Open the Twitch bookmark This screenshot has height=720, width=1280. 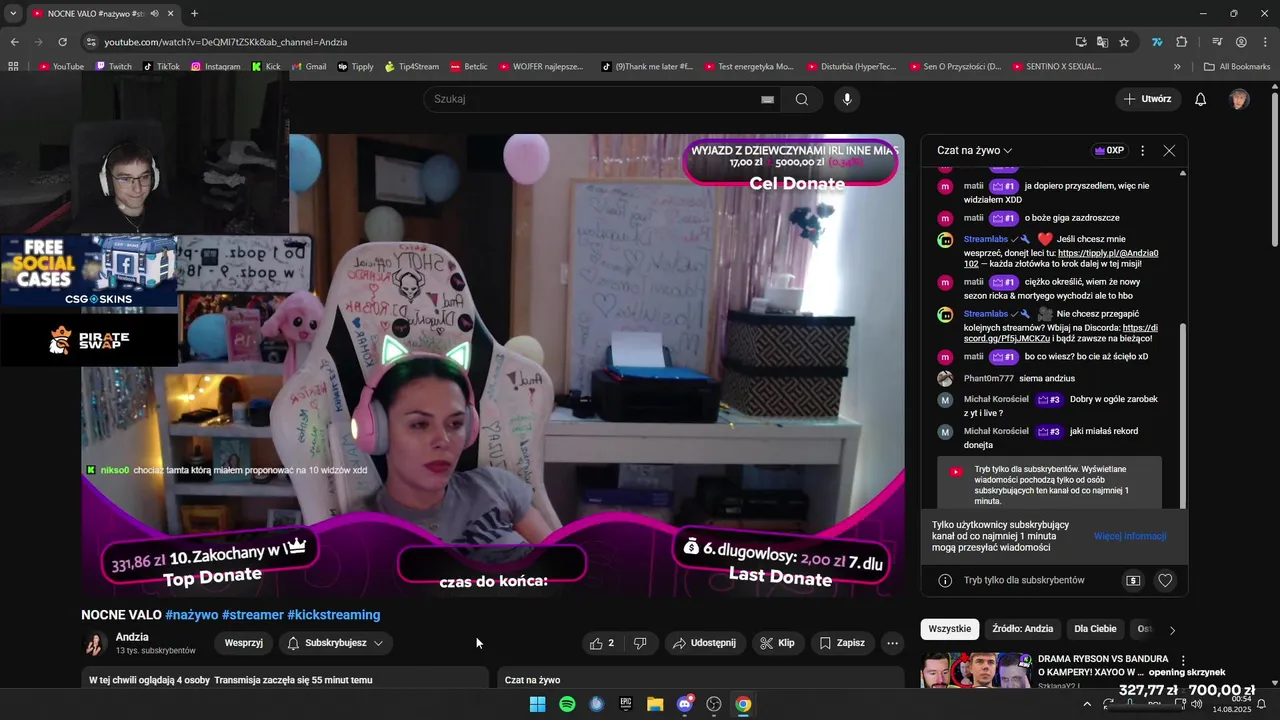[113, 67]
